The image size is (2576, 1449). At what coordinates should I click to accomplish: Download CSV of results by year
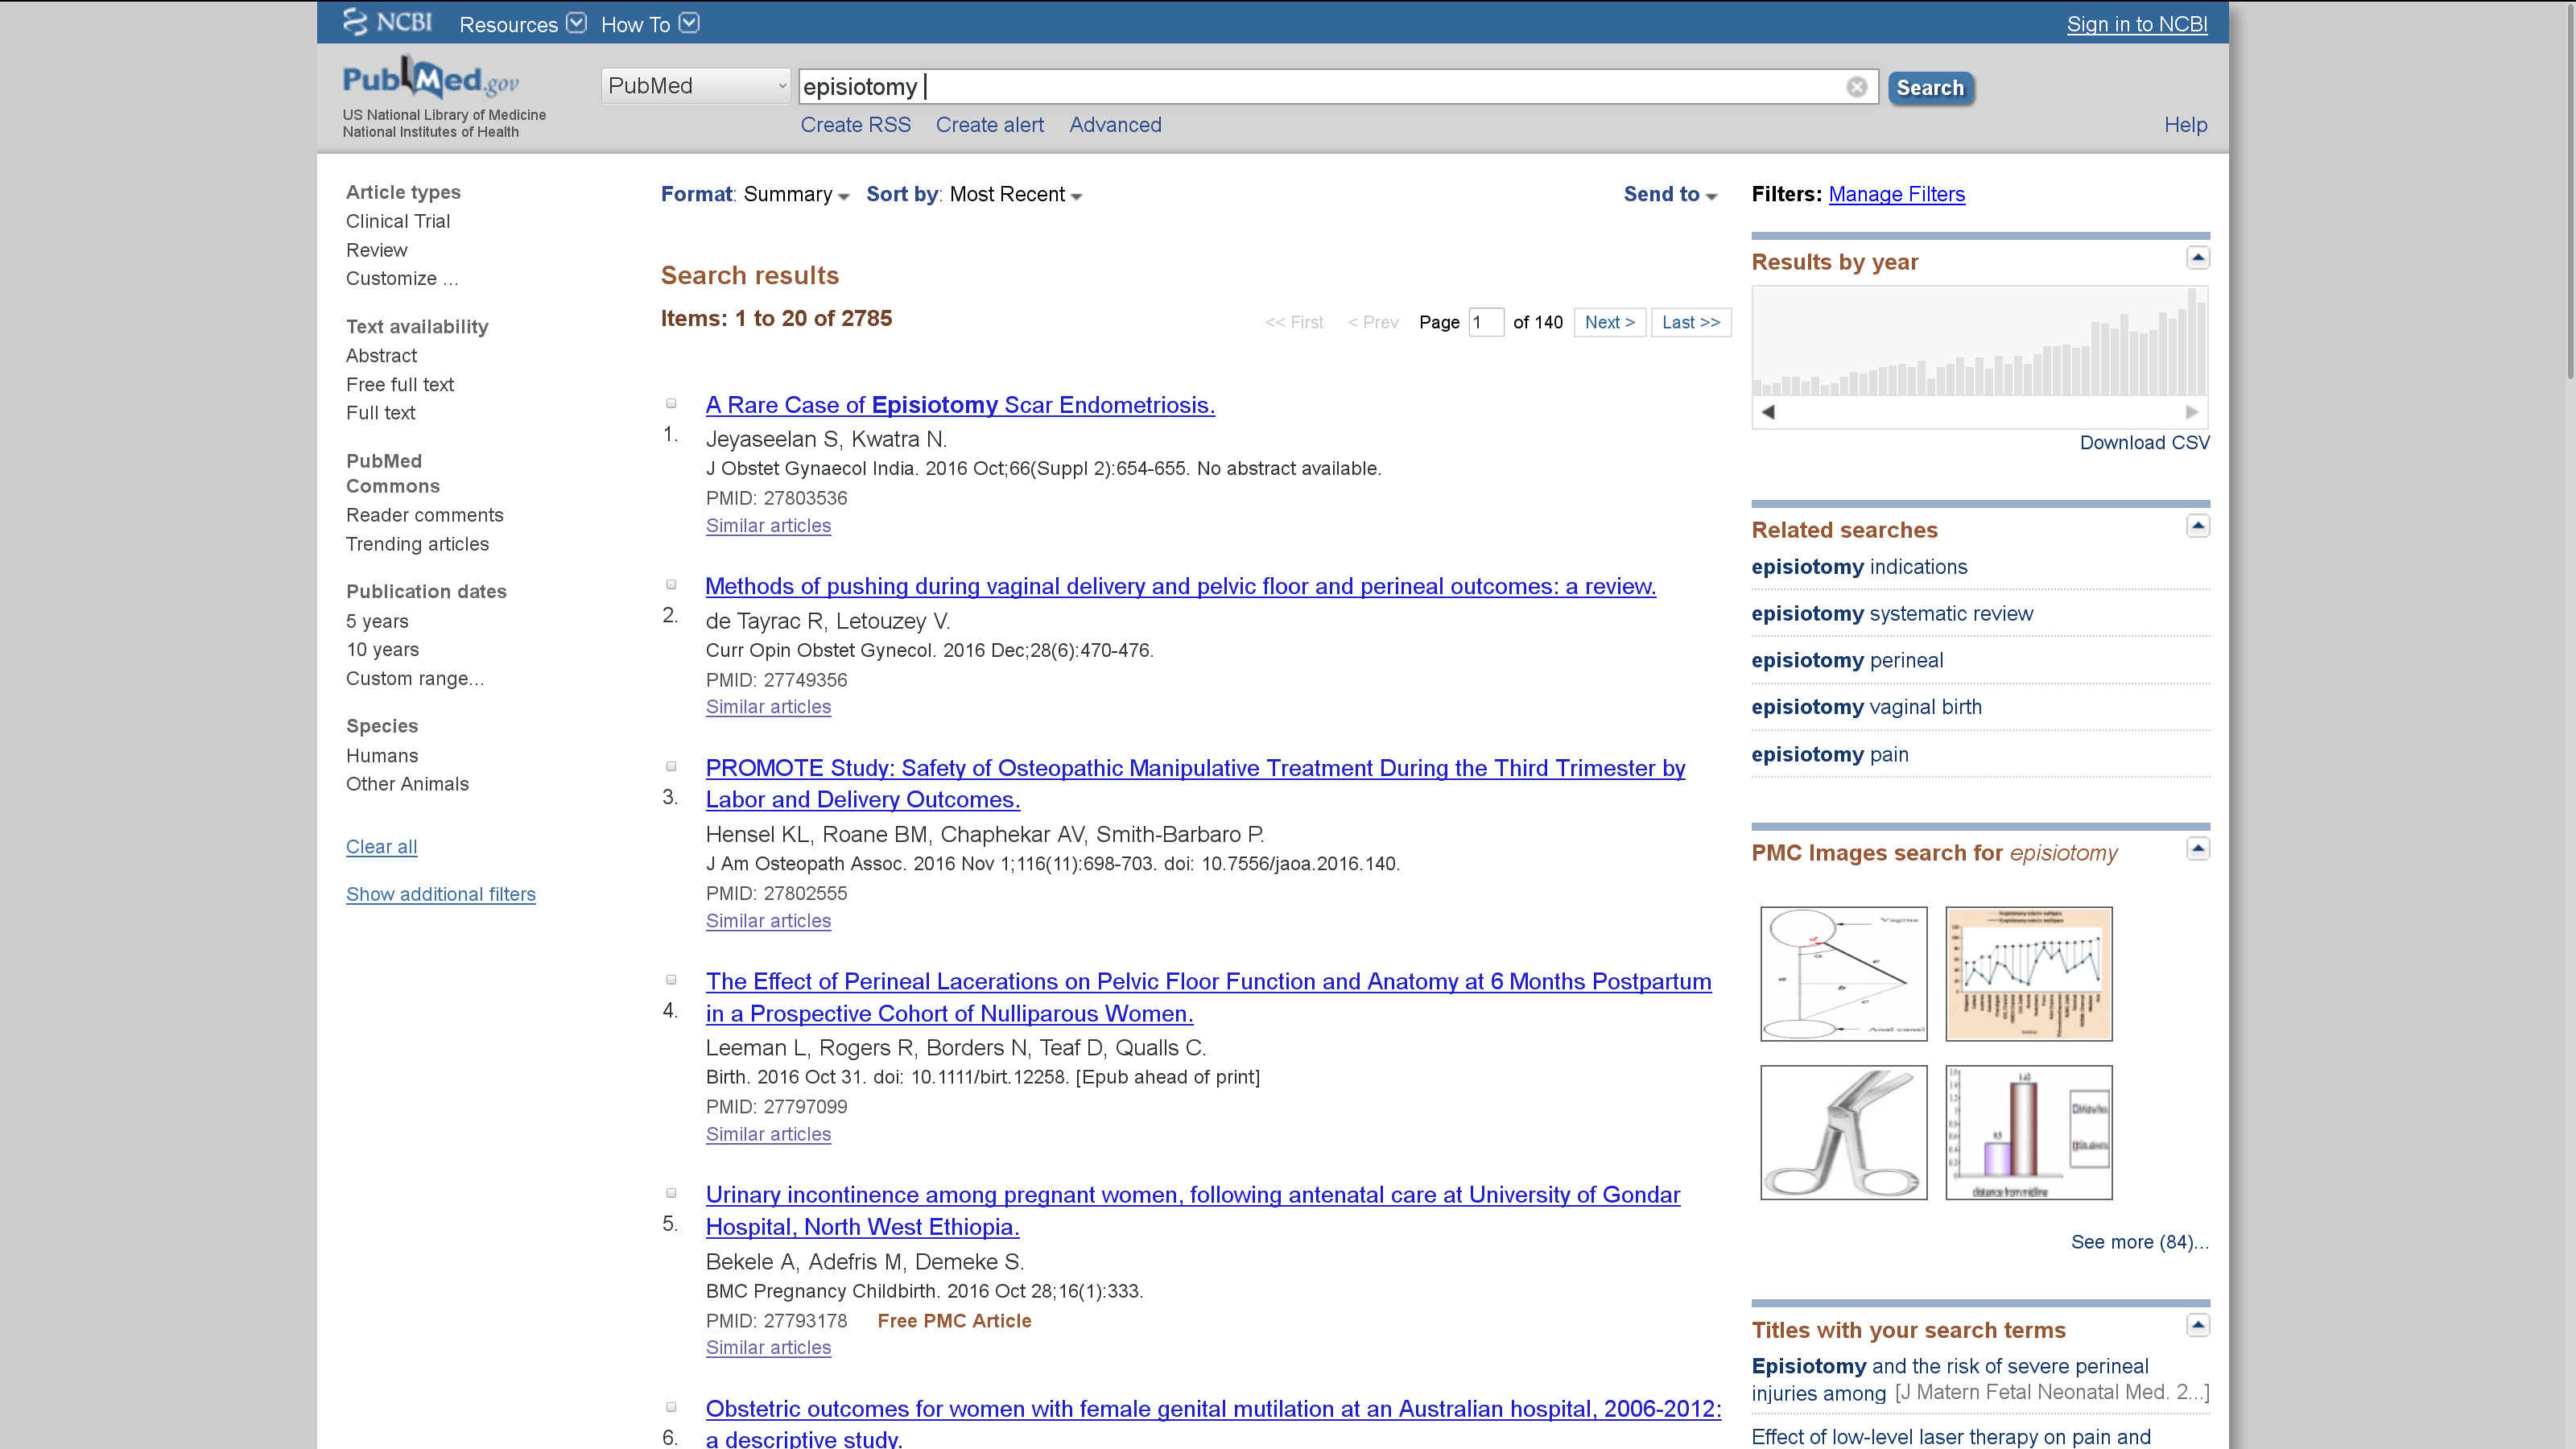coord(2144,442)
